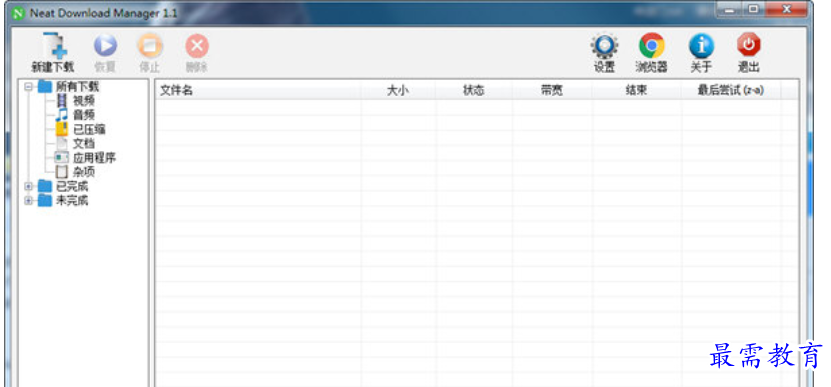Select the 应用程序 applications category

(85, 157)
